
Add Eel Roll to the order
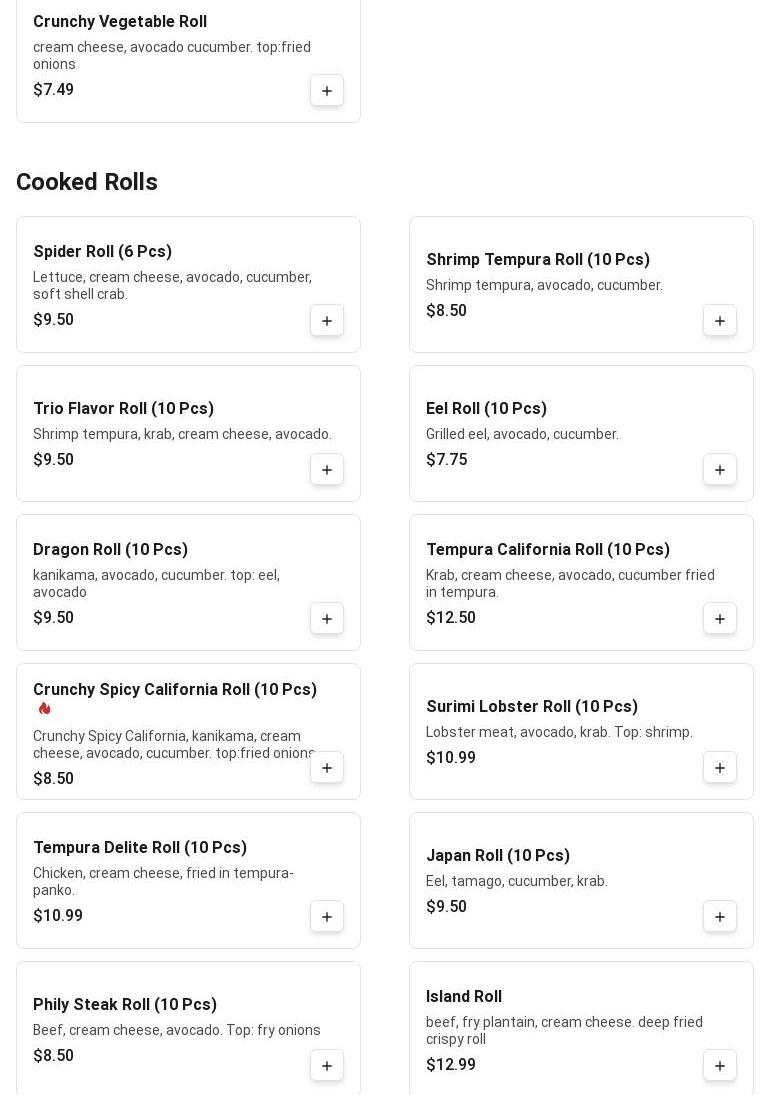720,470
